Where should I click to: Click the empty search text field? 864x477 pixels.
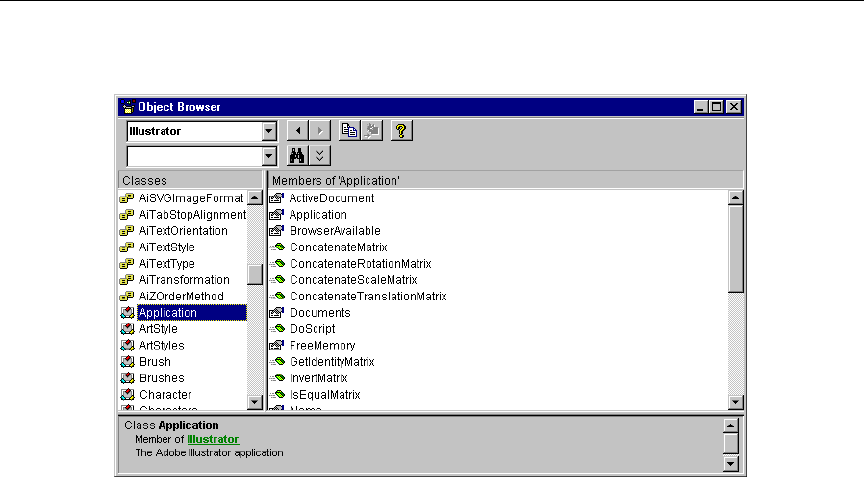[x=195, y=156]
